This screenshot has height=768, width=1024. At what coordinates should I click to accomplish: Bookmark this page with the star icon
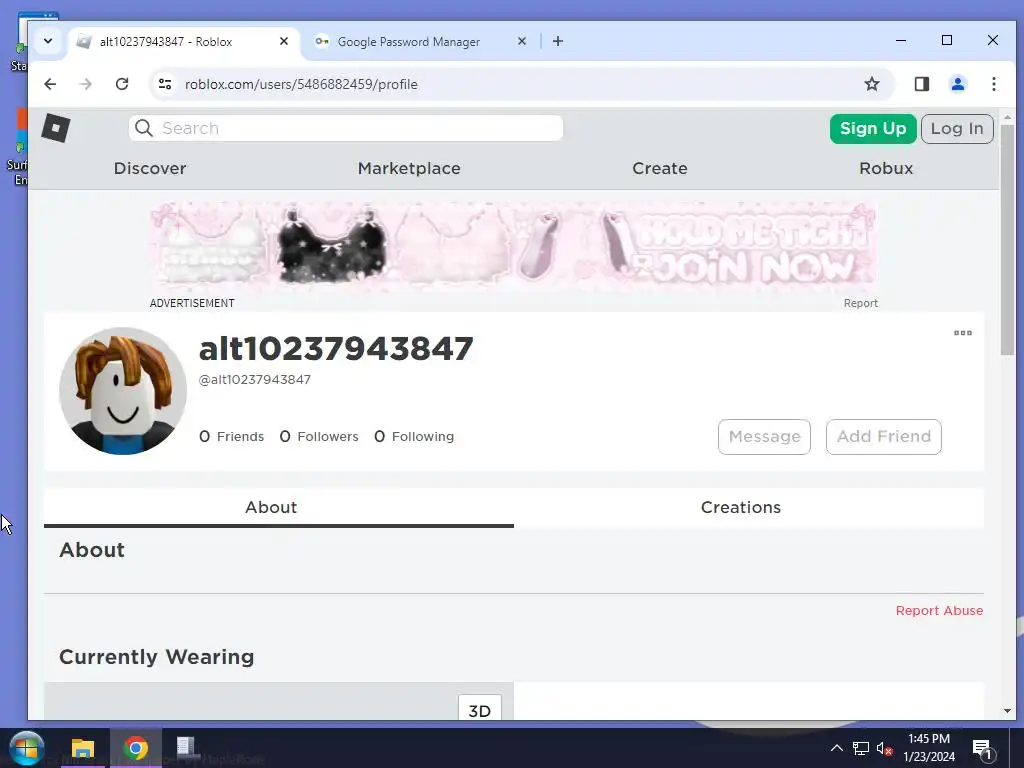click(872, 84)
